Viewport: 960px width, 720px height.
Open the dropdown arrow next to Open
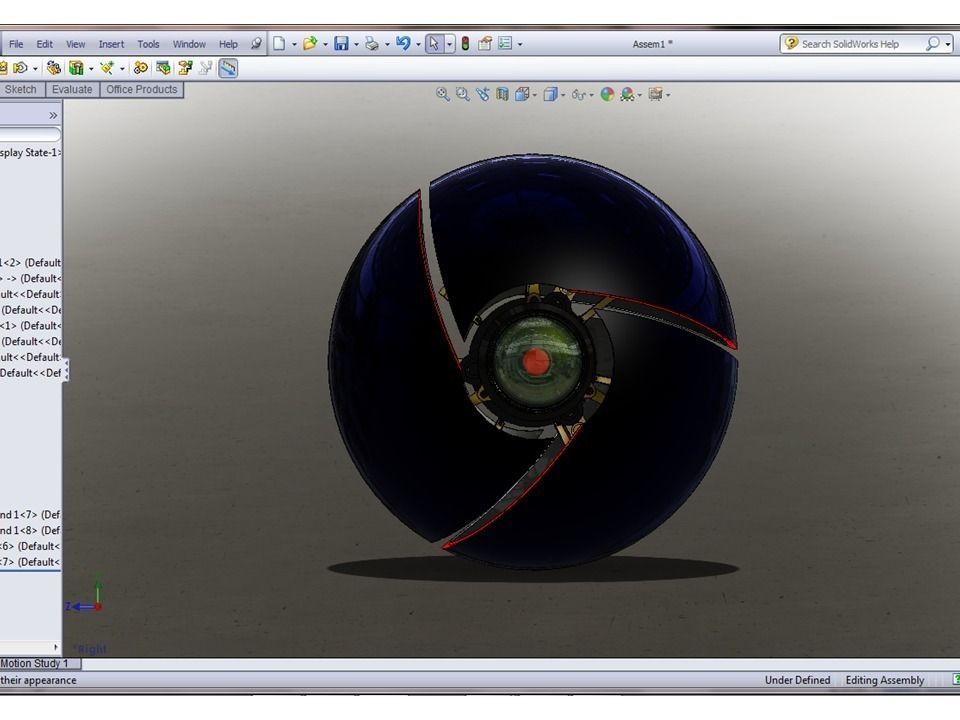coord(325,44)
